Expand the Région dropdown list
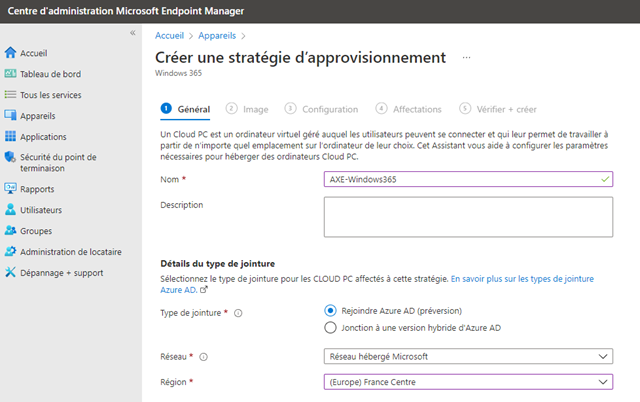This screenshot has height=402, width=640. coord(468,382)
